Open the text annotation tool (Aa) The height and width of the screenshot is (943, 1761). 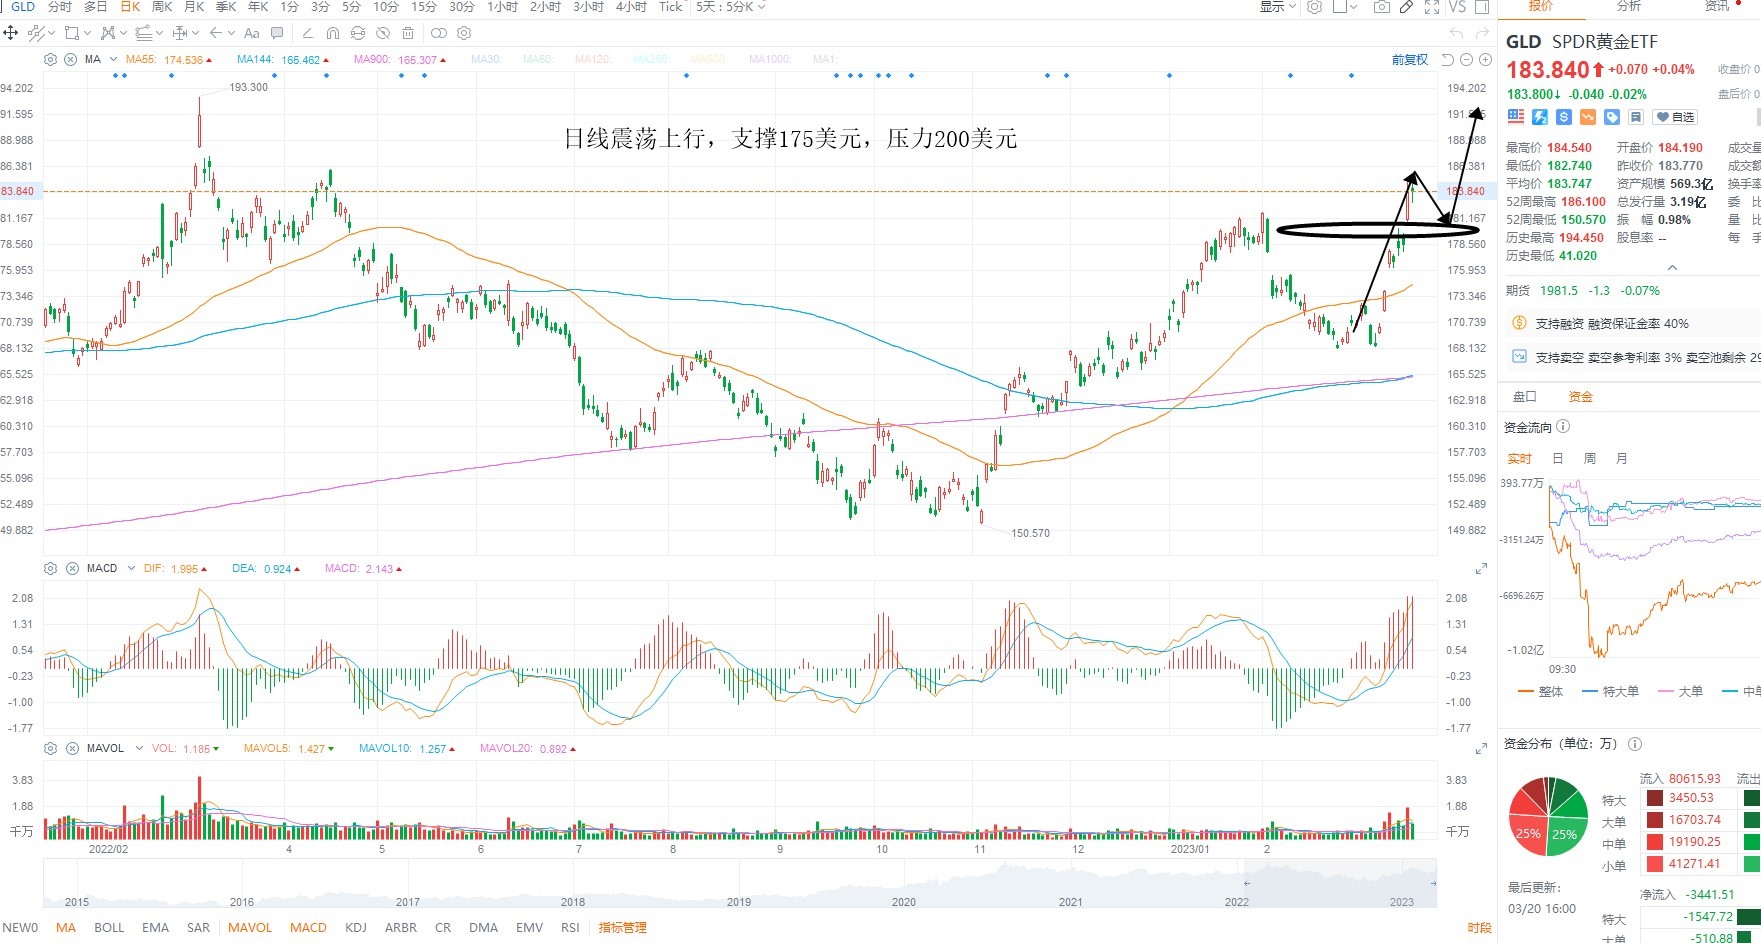(251, 33)
